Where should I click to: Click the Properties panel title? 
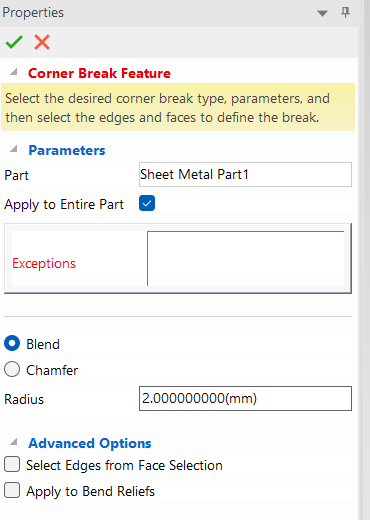[33, 13]
